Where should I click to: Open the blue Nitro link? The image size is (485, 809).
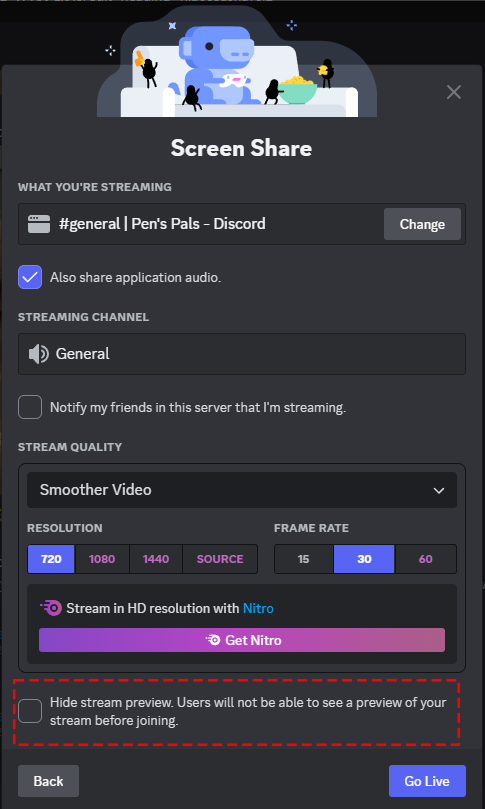click(258, 608)
